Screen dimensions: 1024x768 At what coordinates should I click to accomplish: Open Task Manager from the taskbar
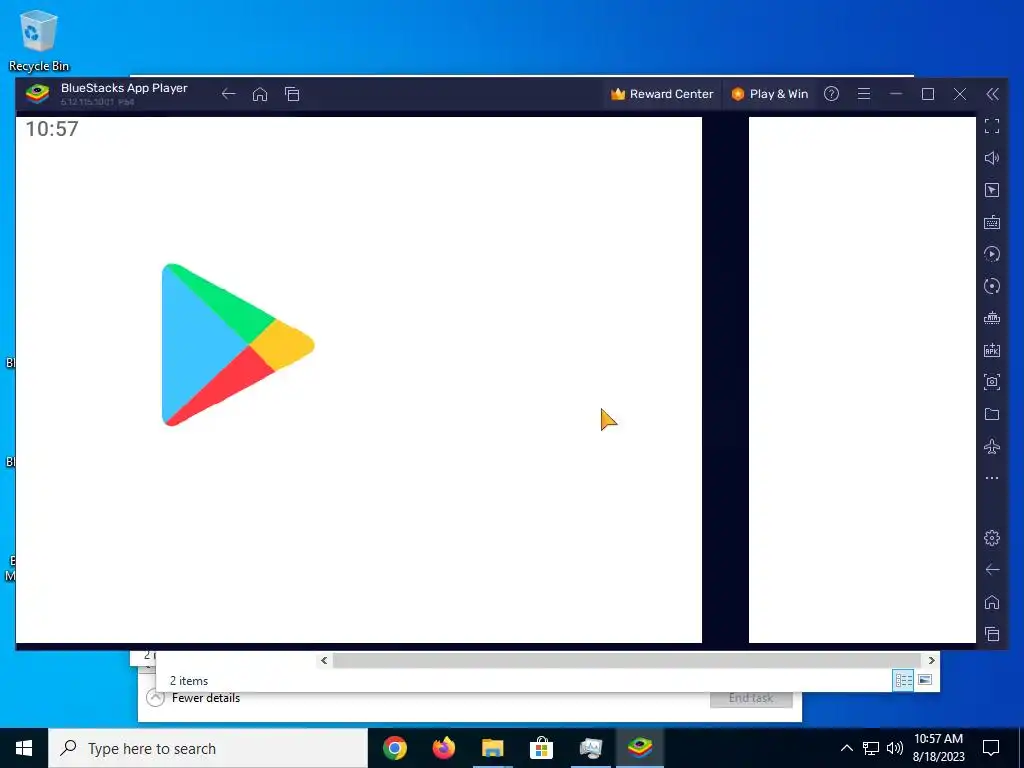tap(590, 748)
